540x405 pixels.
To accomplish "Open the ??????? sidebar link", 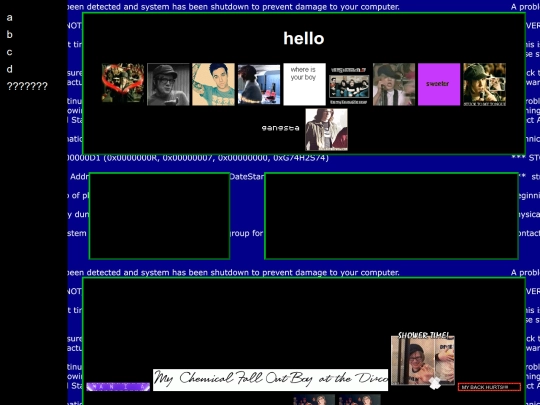I will pos(27,86).
